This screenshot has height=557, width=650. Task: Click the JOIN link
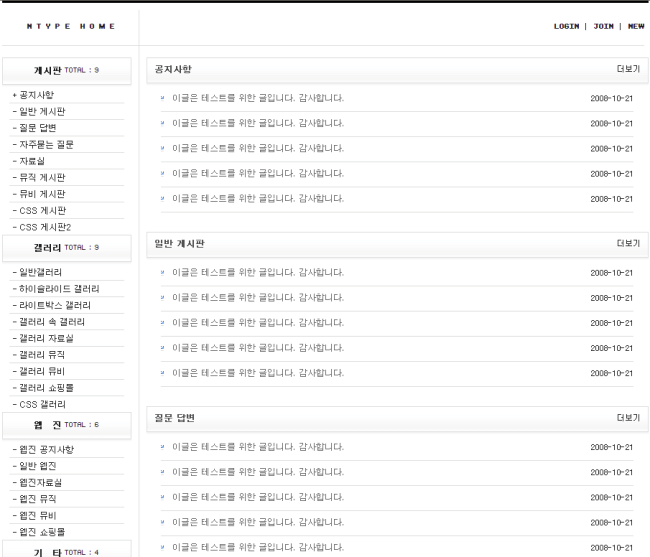coord(604,26)
